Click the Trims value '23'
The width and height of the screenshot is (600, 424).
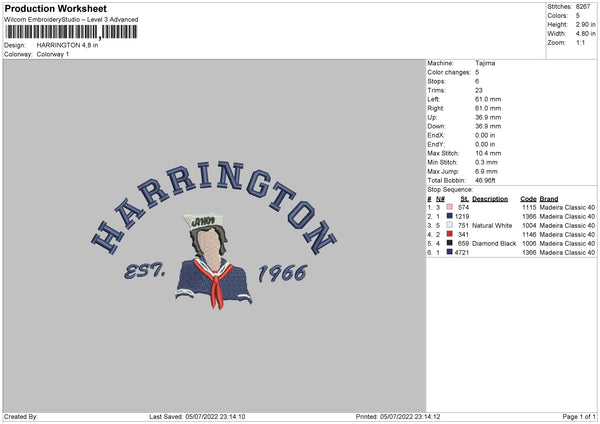[479, 90]
